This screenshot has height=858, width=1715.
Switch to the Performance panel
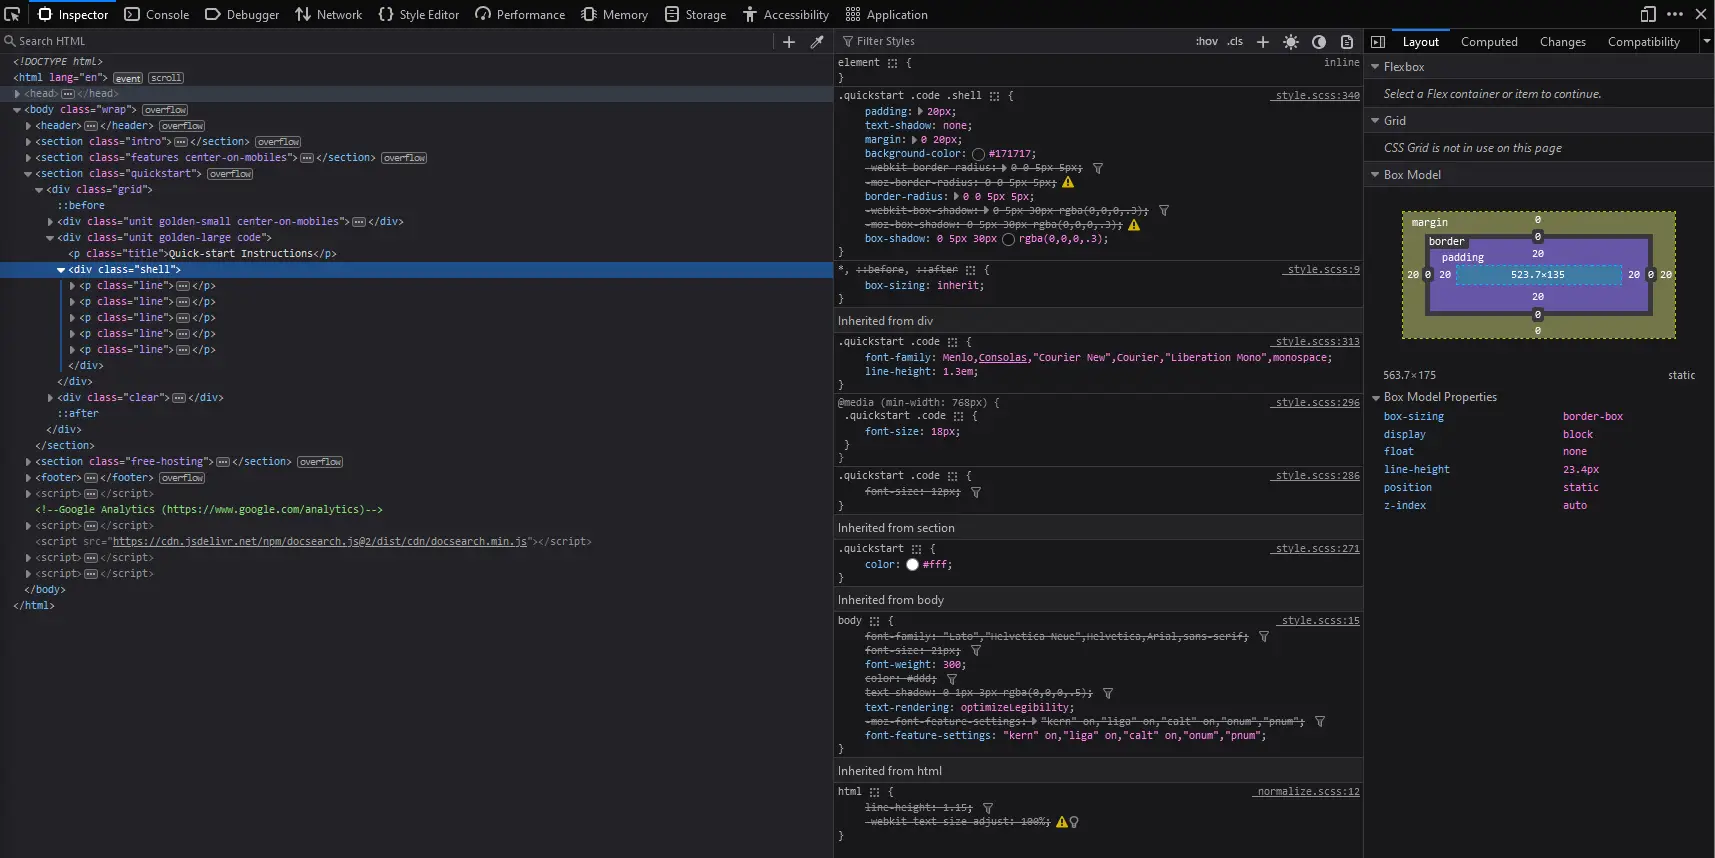coord(520,14)
